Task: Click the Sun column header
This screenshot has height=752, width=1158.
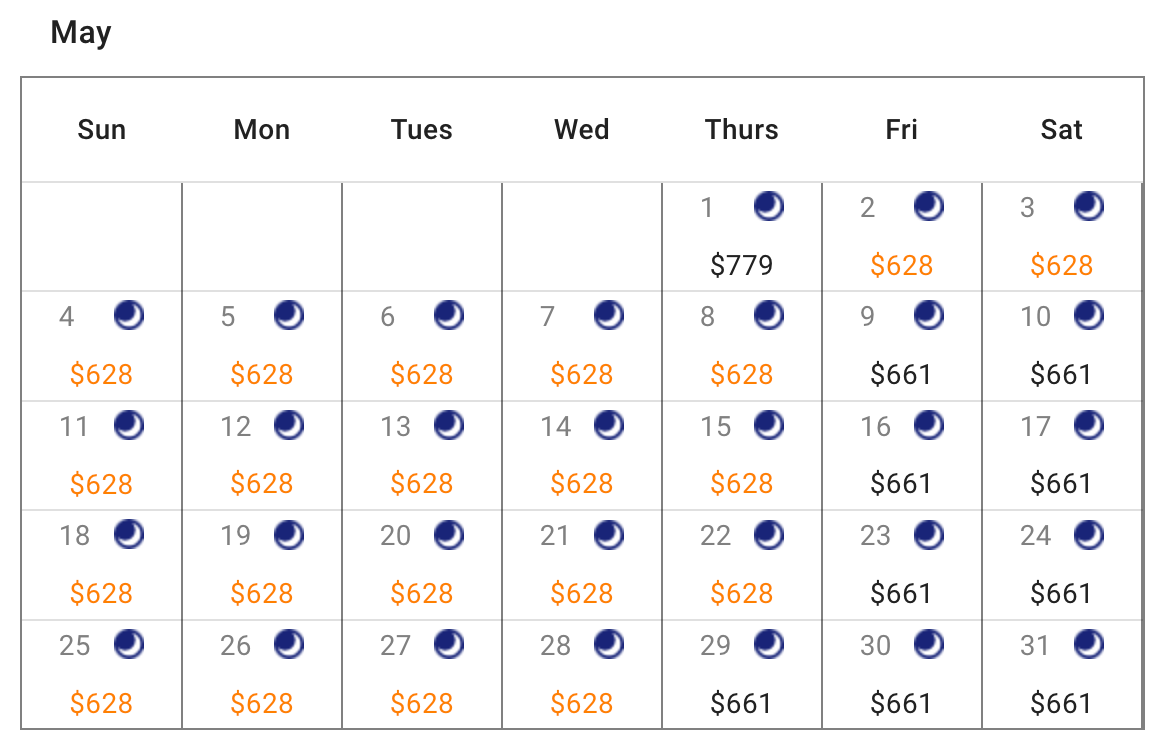Action: [102, 129]
